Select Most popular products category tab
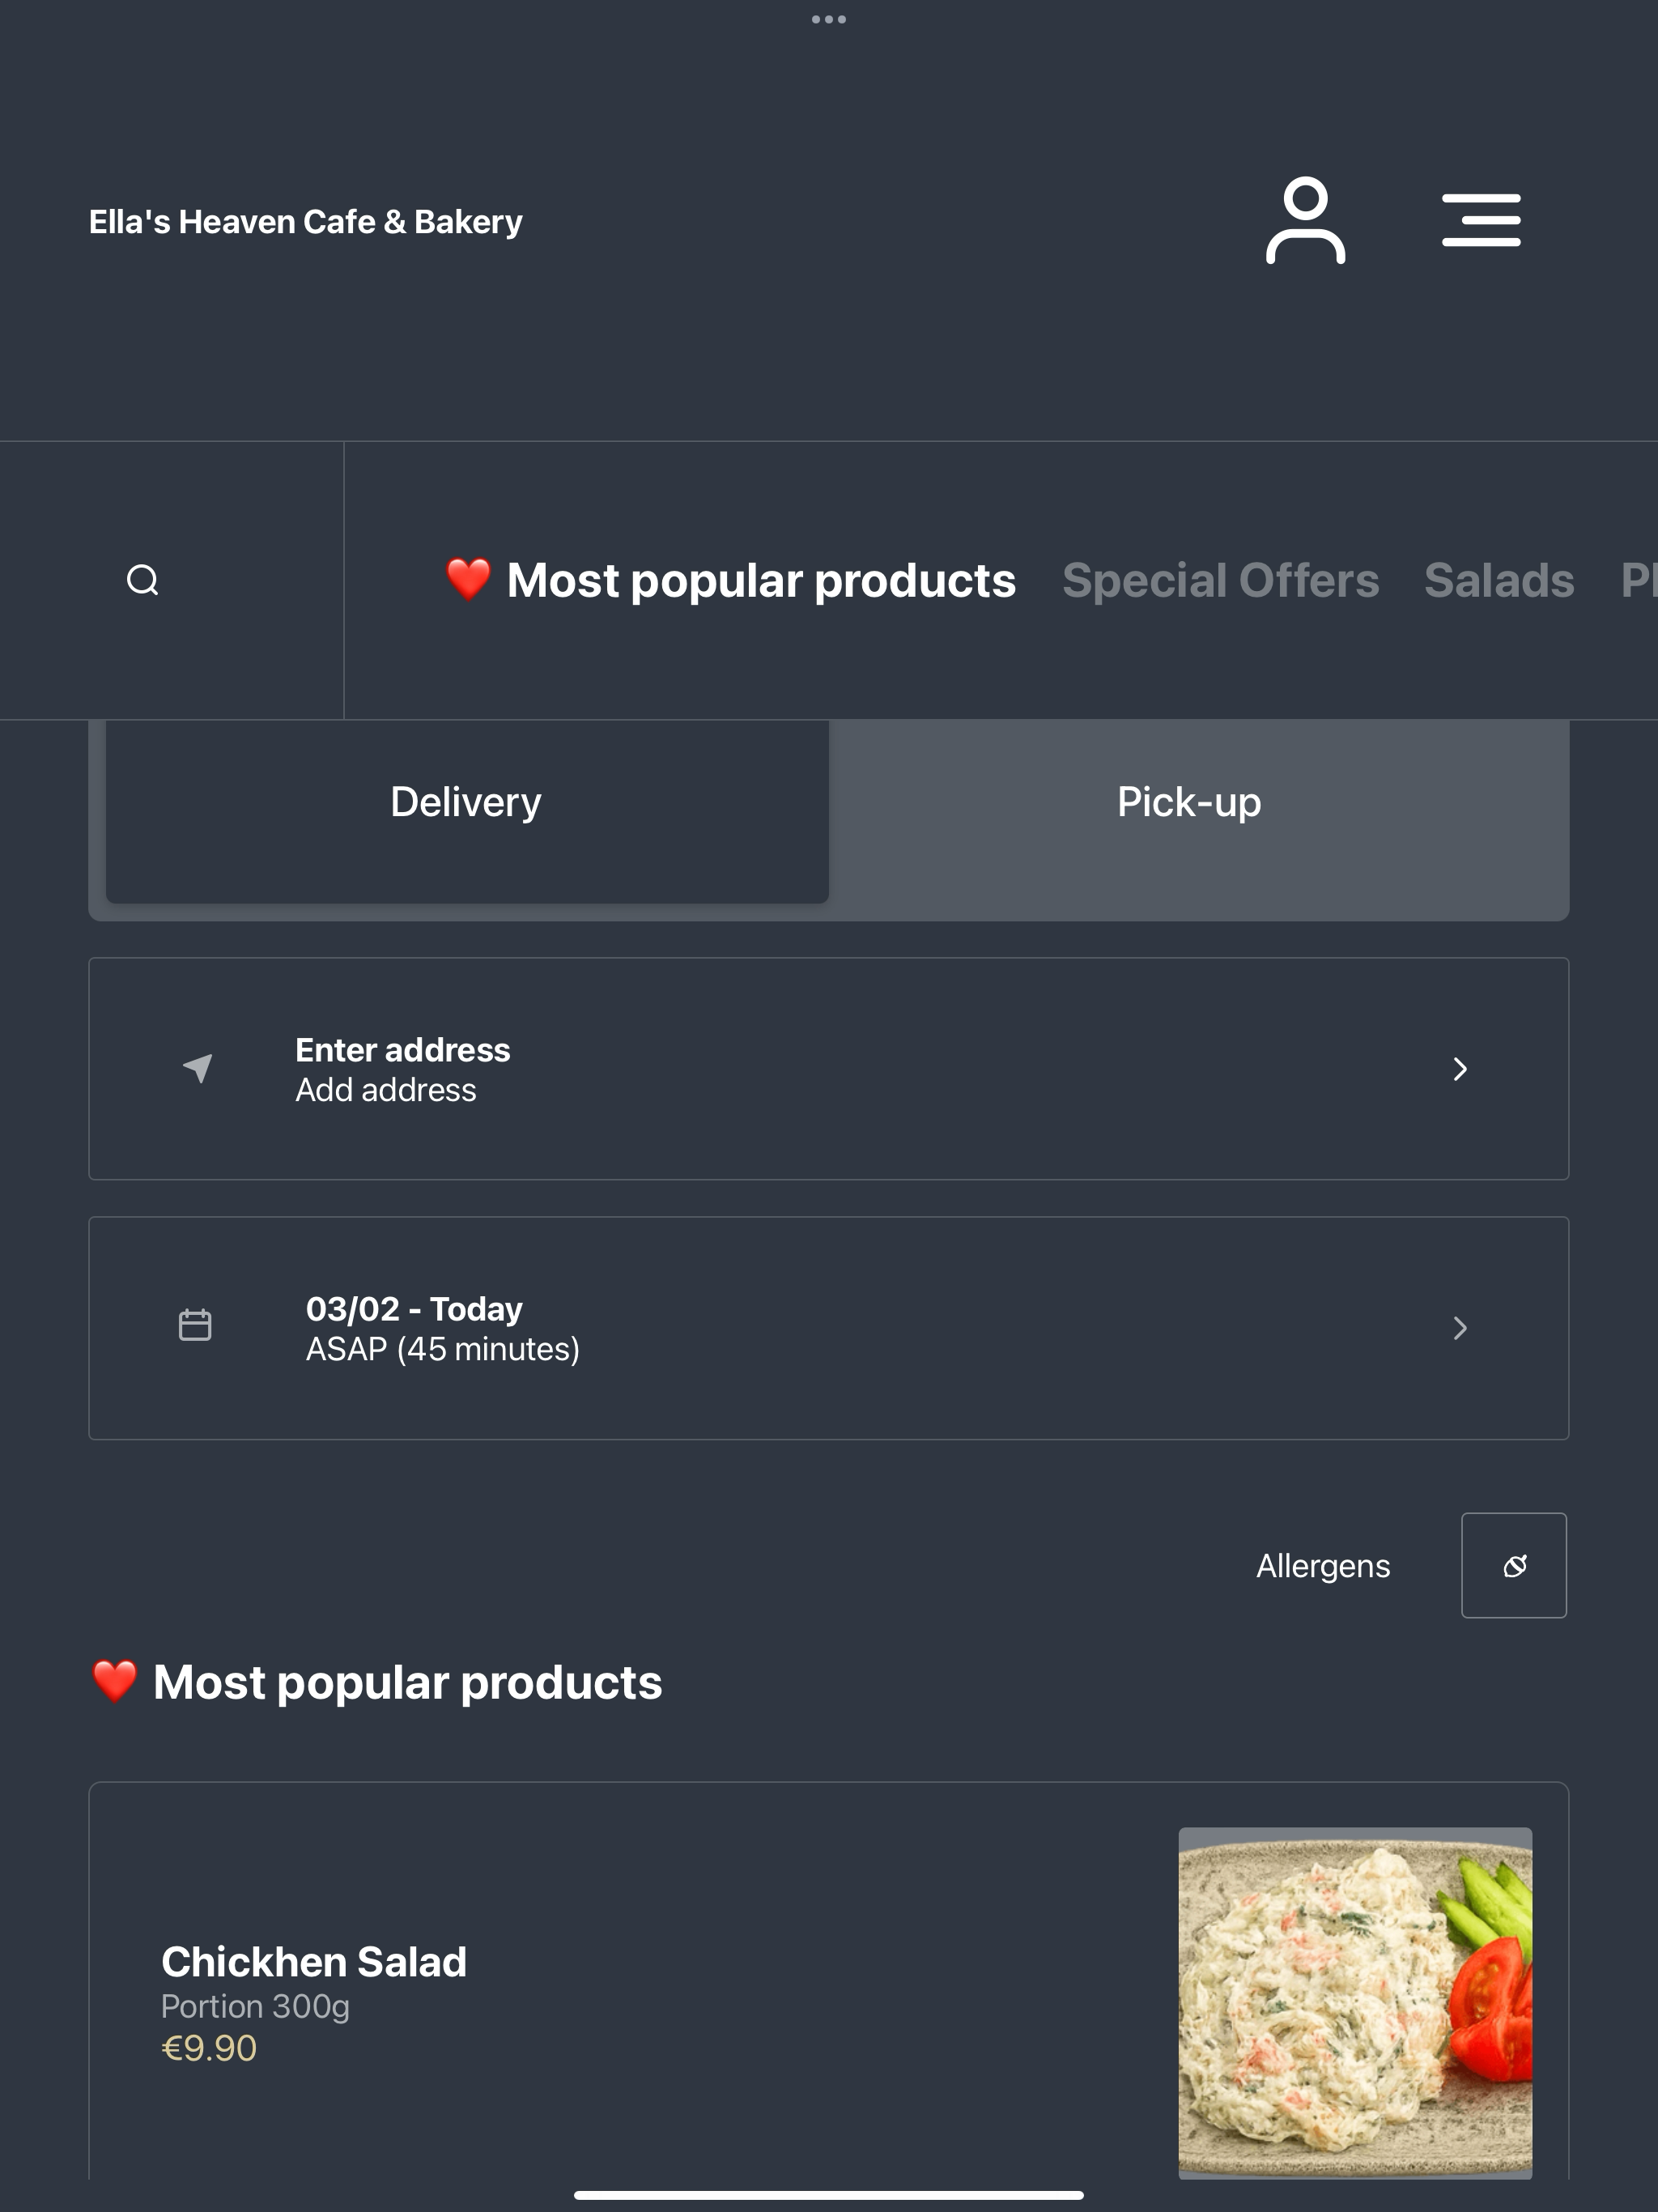The height and width of the screenshot is (2212, 1658). pos(731,580)
